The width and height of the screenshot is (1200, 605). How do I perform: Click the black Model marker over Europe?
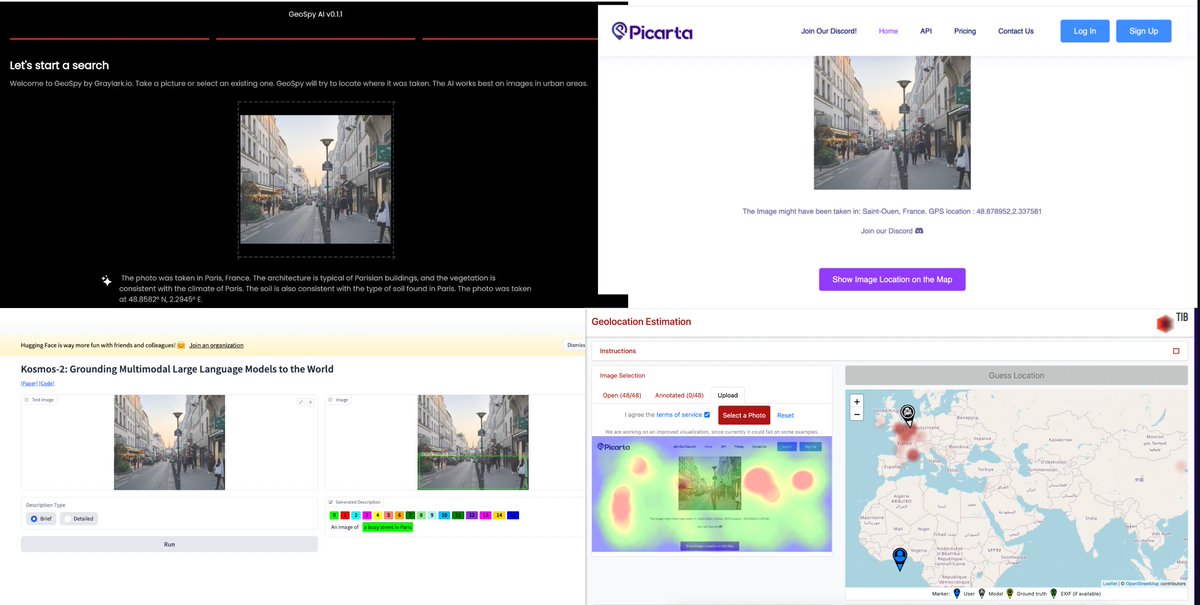pos(908,415)
